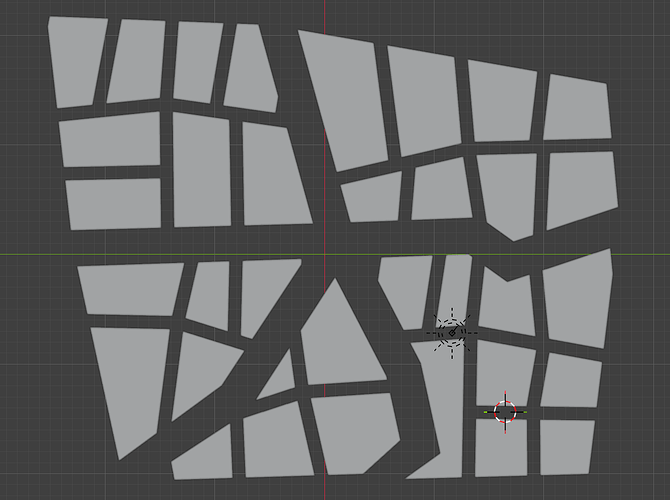The image size is (670, 500).
Task: Select the pentagon shard with pointed bottom
Action: click(x=508, y=192)
